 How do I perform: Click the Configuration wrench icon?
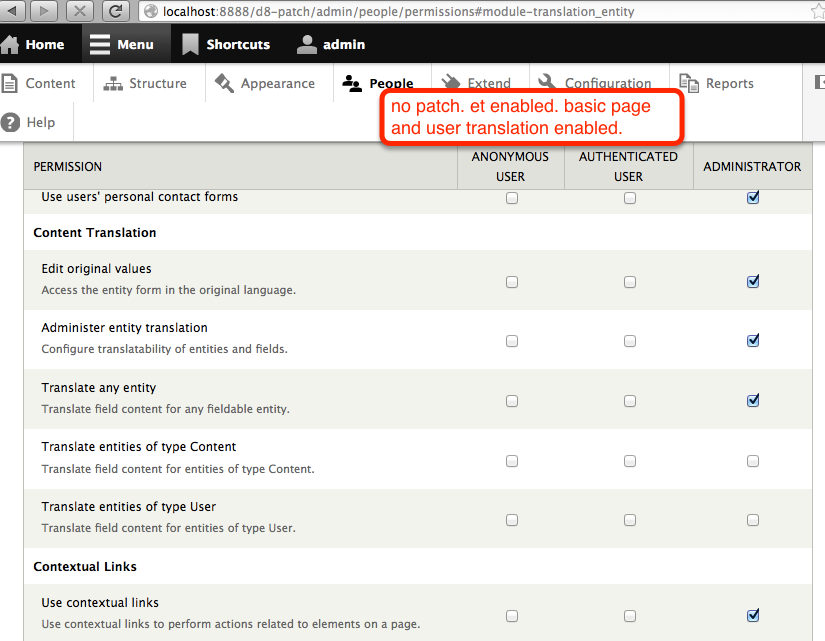click(x=547, y=81)
